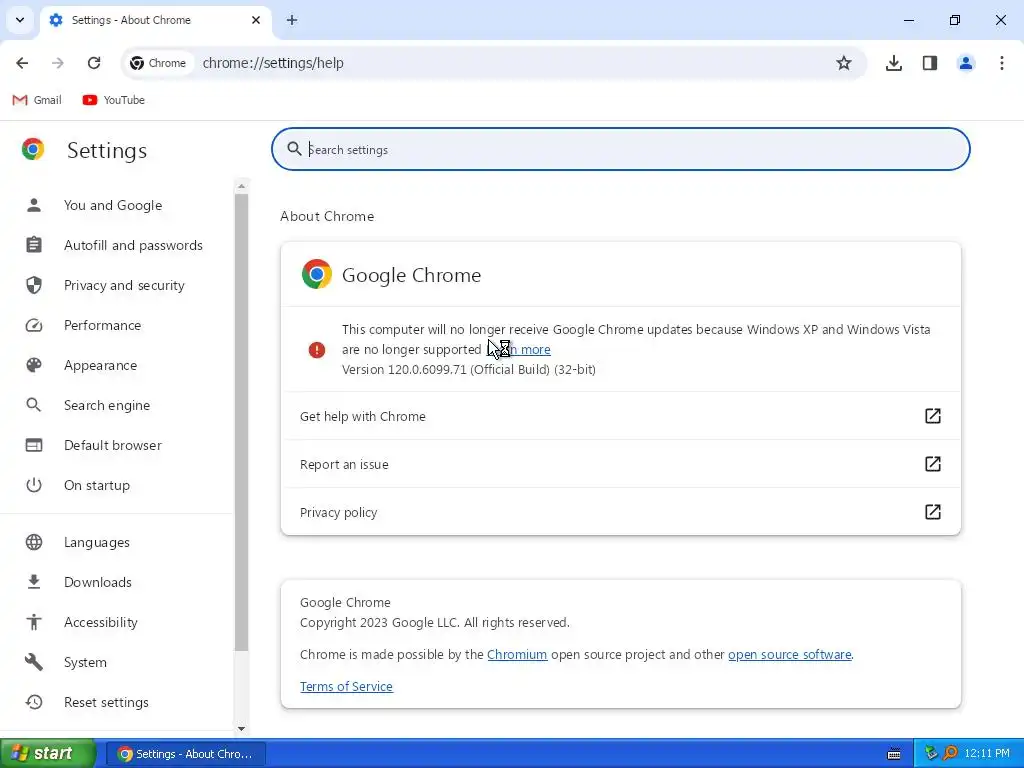Click the magnifier tray icon
The width and height of the screenshot is (1024, 768).
point(950,754)
